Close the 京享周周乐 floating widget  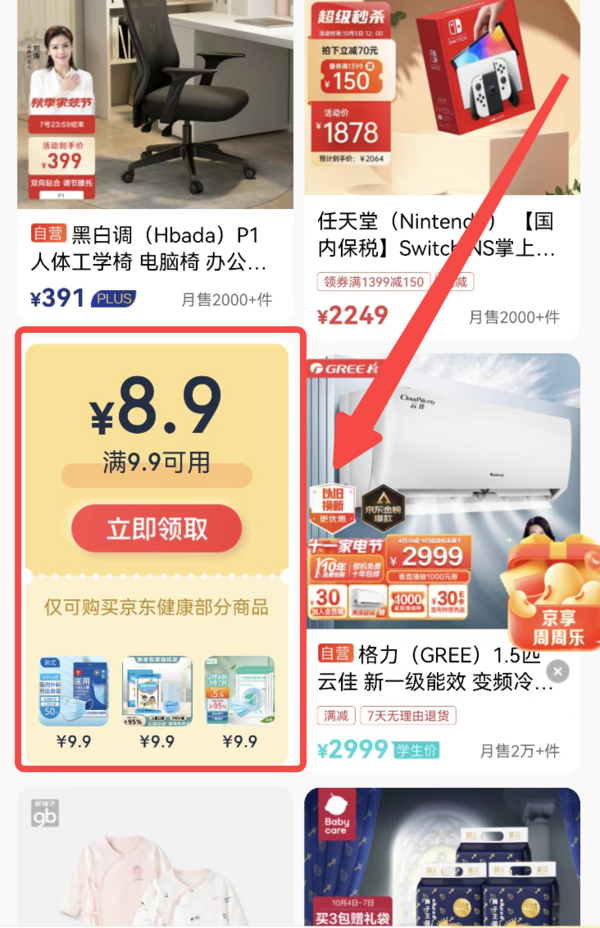coord(557,671)
